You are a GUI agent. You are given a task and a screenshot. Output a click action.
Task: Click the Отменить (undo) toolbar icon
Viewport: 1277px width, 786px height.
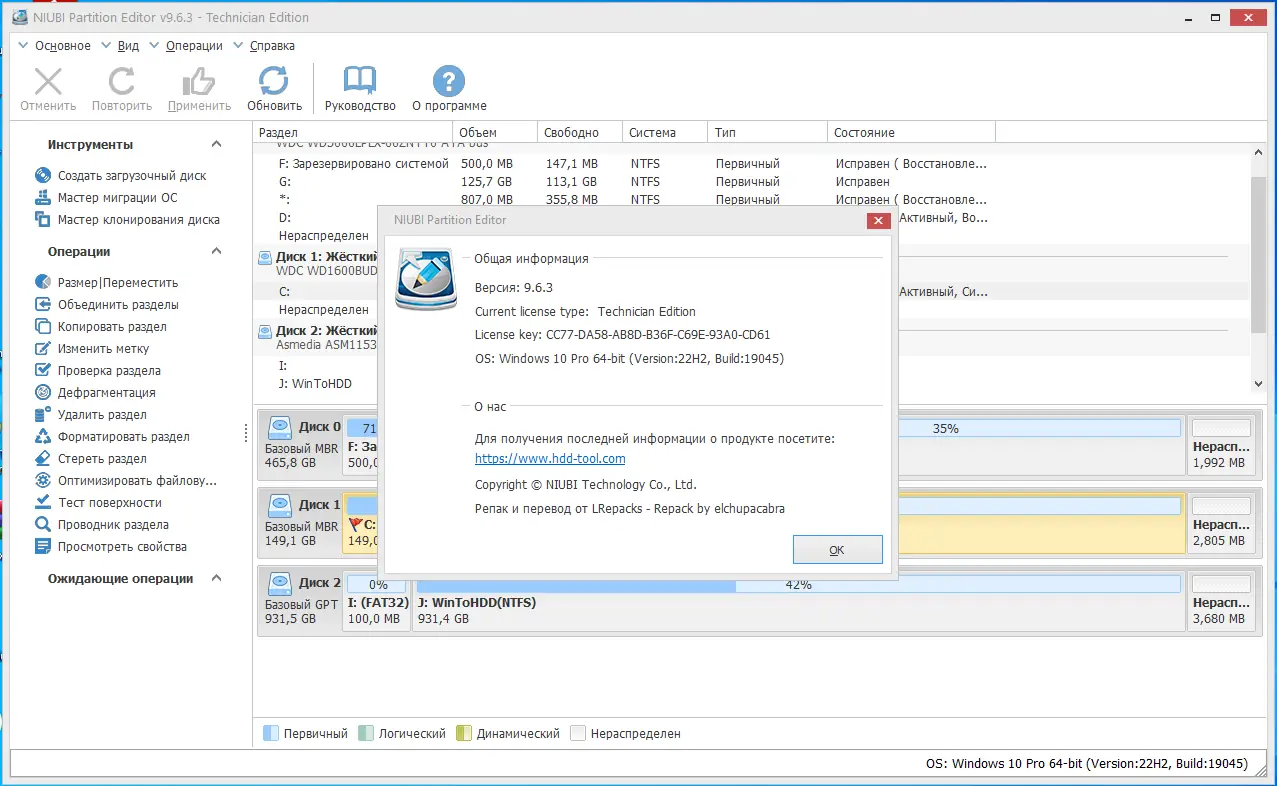pos(48,81)
